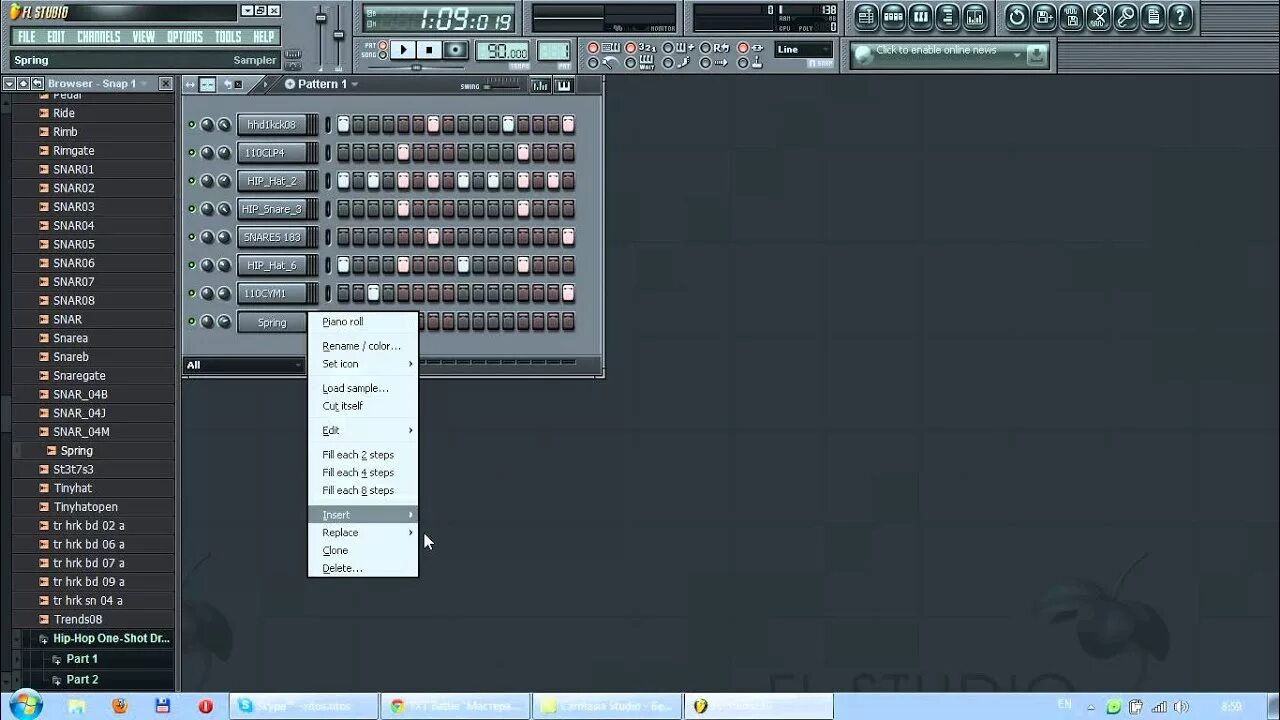Toggle first step of 110CLP4 row
This screenshot has height=720, width=1280.
point(343,153)
